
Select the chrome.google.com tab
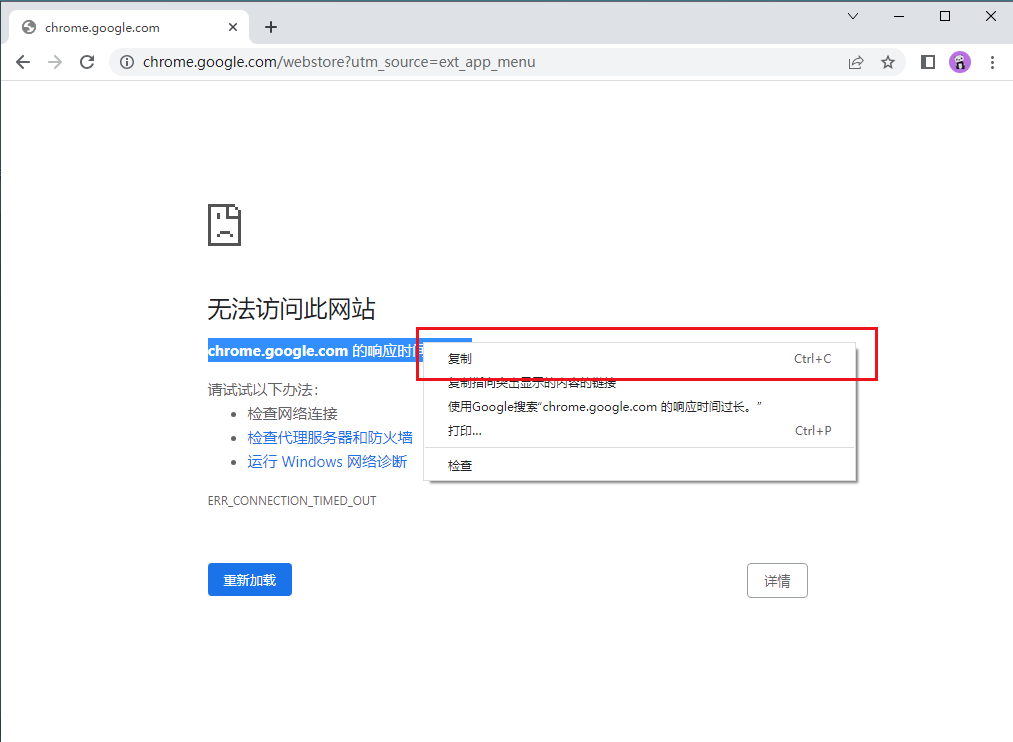pyautogui.click(x=129, y=27)
